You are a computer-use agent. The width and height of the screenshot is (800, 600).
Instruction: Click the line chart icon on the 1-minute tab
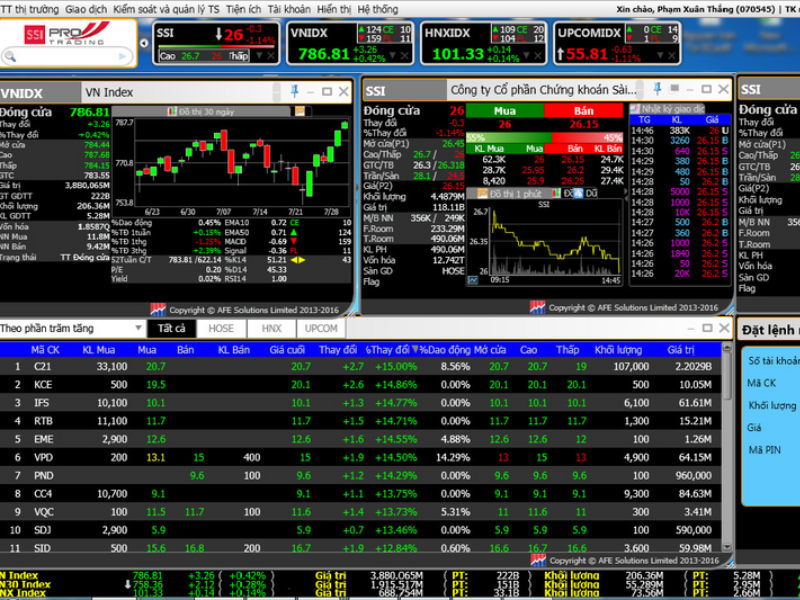point(482,194)
